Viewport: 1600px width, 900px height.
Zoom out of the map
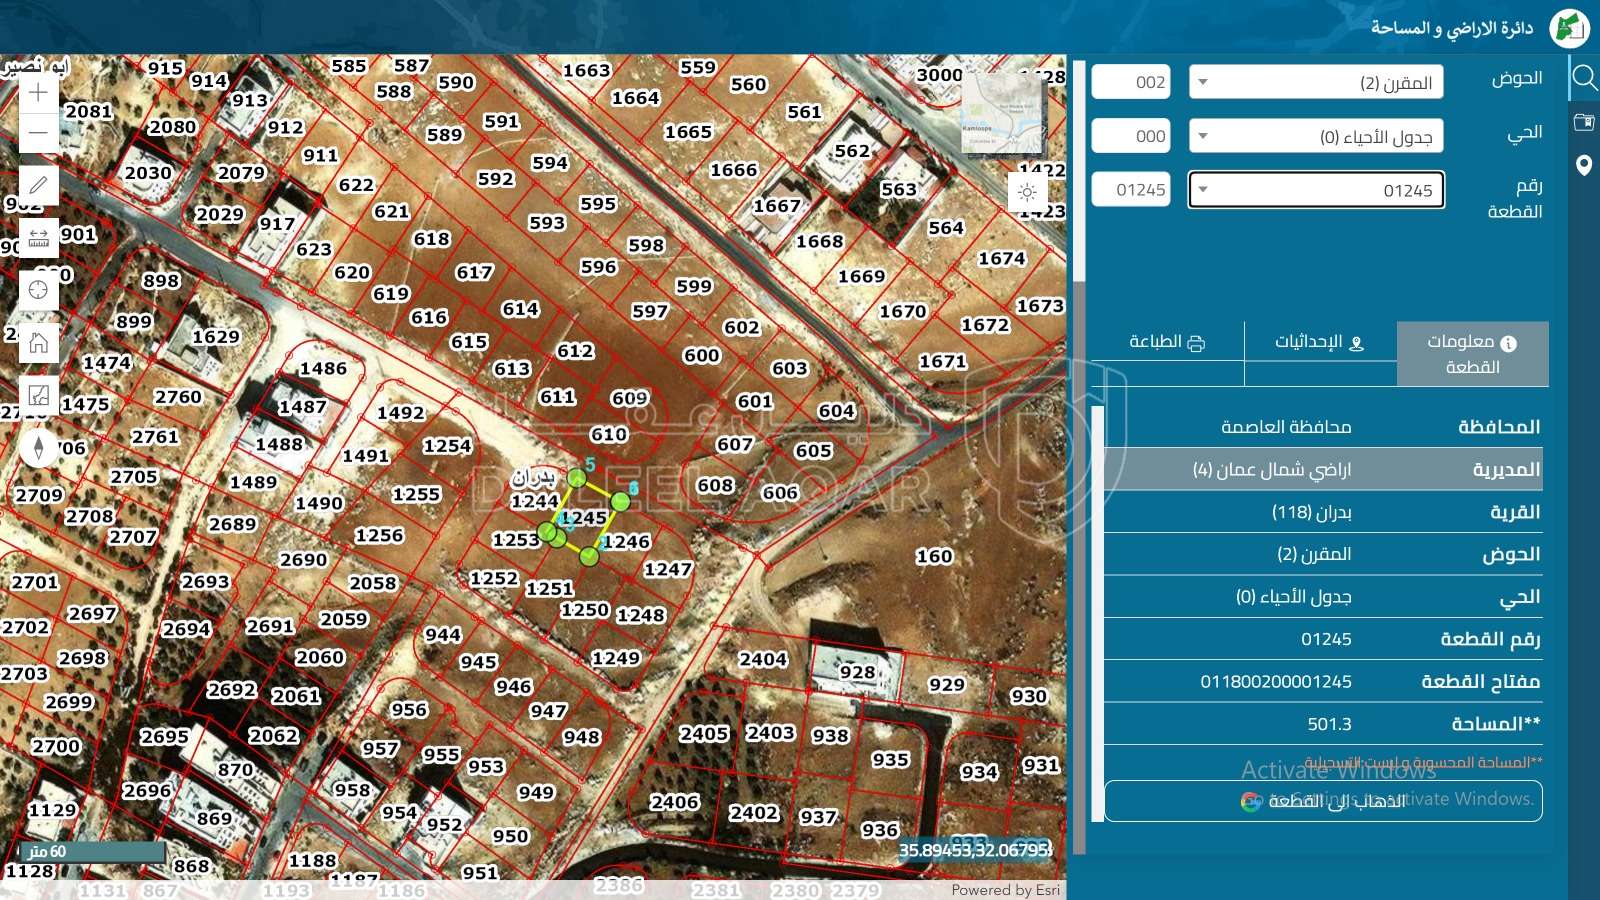[38, 133]
